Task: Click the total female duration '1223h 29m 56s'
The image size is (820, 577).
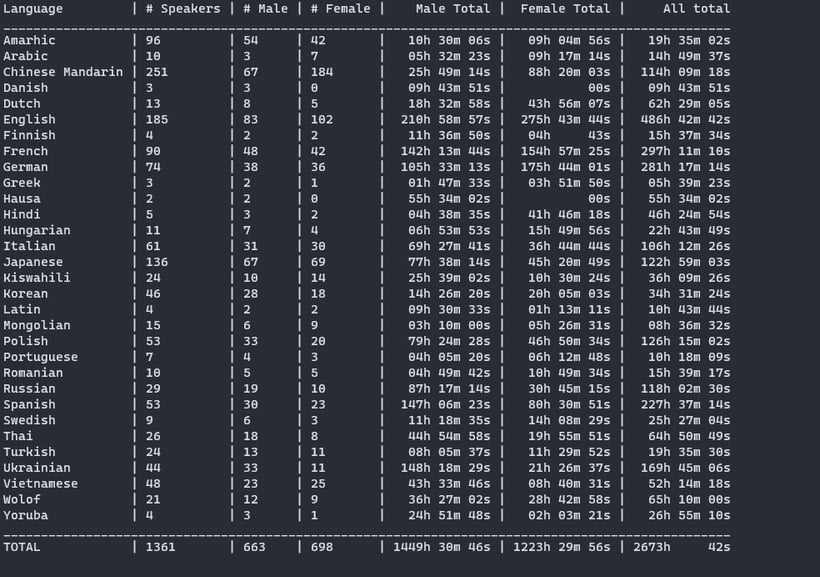Action: (x=562, y=547)
